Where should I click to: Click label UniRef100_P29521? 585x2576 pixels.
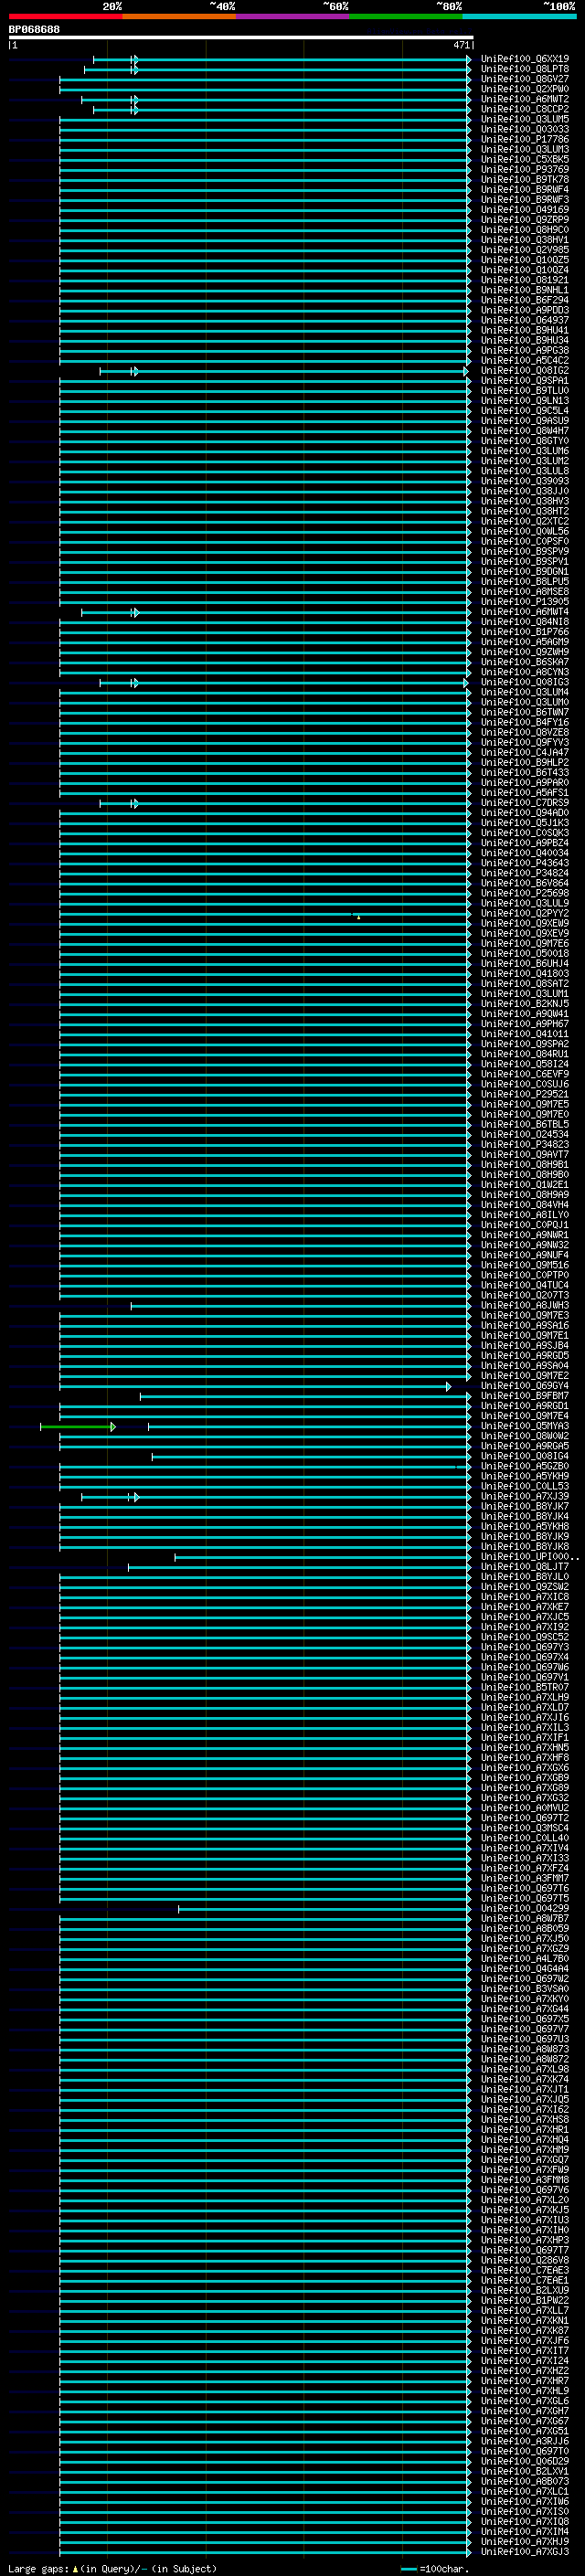(525, 1094)
